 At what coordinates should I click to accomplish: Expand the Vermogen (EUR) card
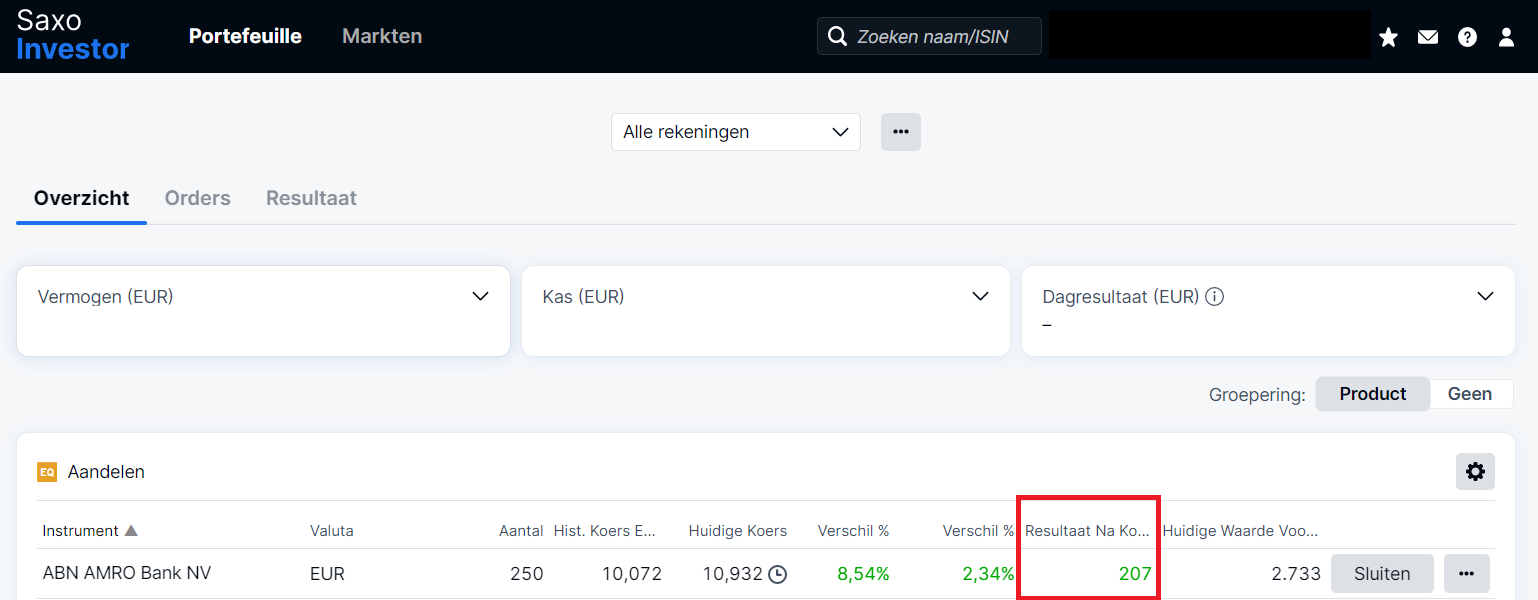point(480,296)
